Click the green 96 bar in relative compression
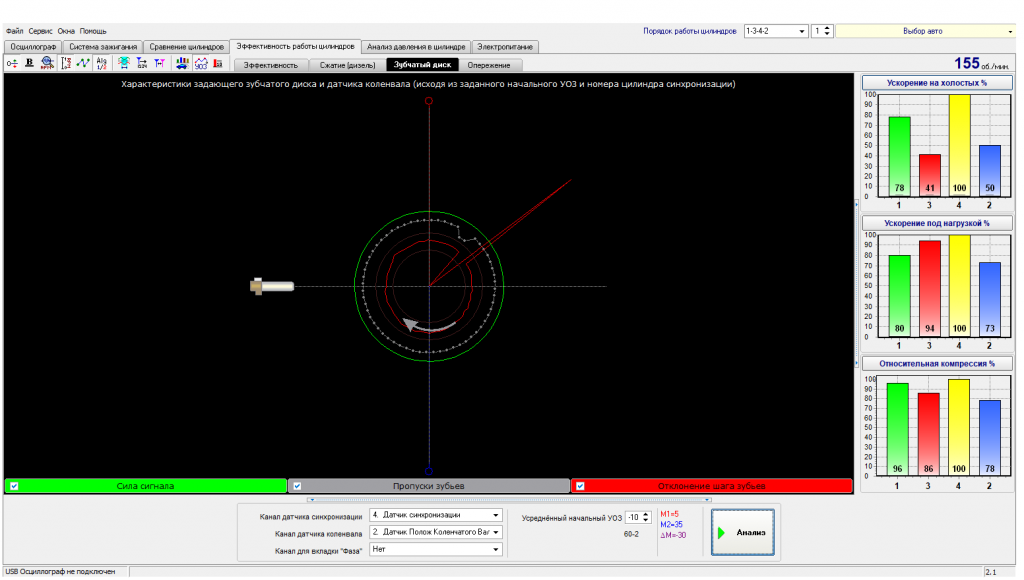Viewport: 1024px width, 580px height. click(897, 428)
